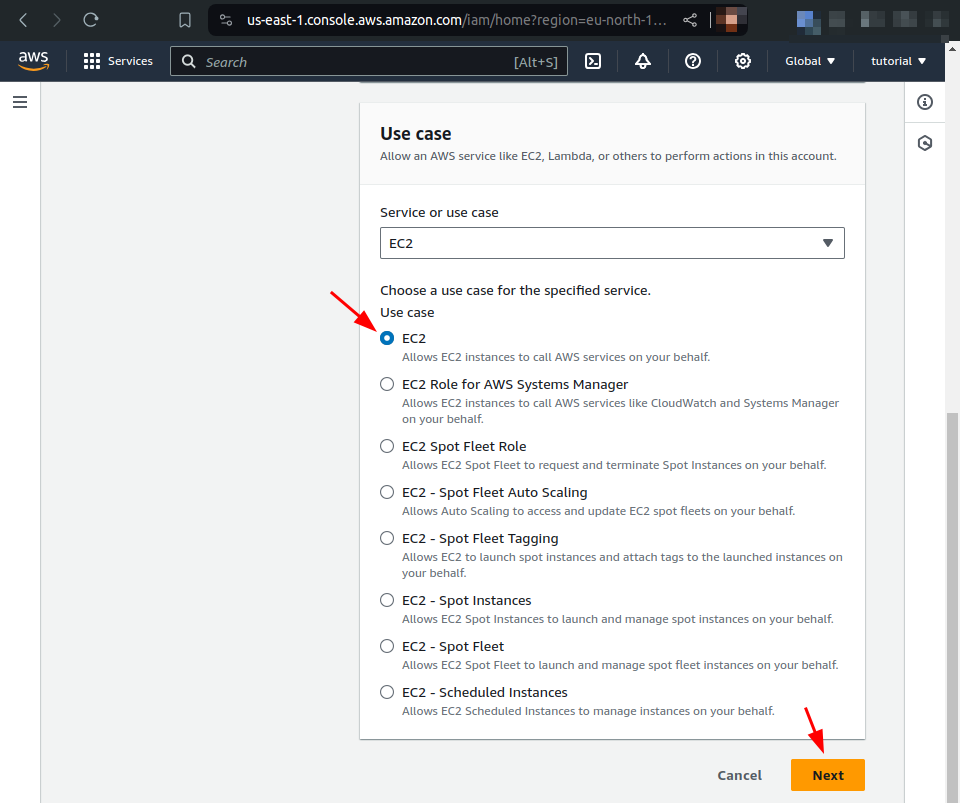
Task: Click the Next button
Action: point(827,775)
